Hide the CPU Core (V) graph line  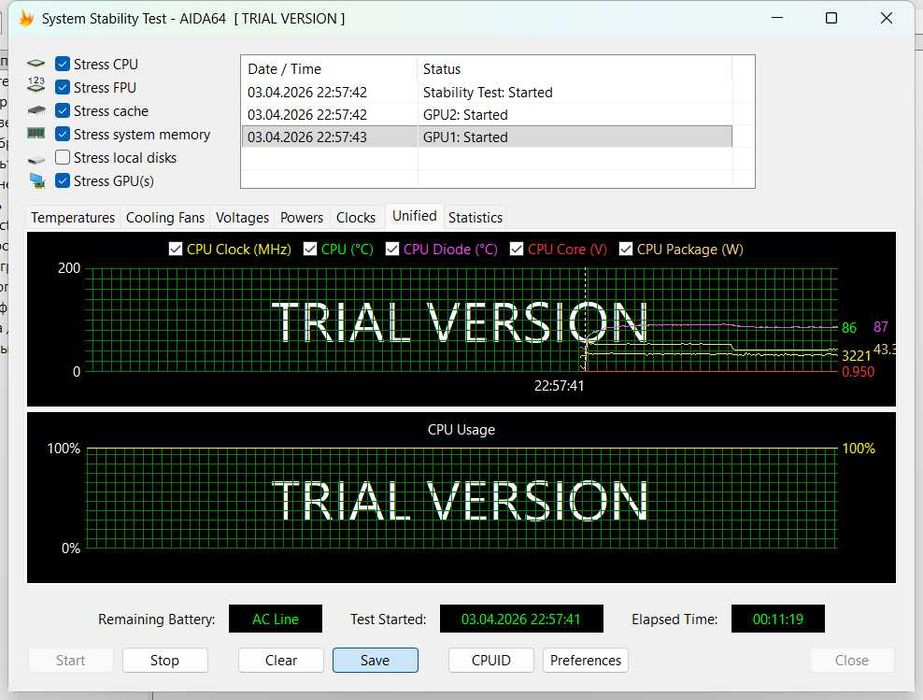pyautogui.click(x=516, y=249)
